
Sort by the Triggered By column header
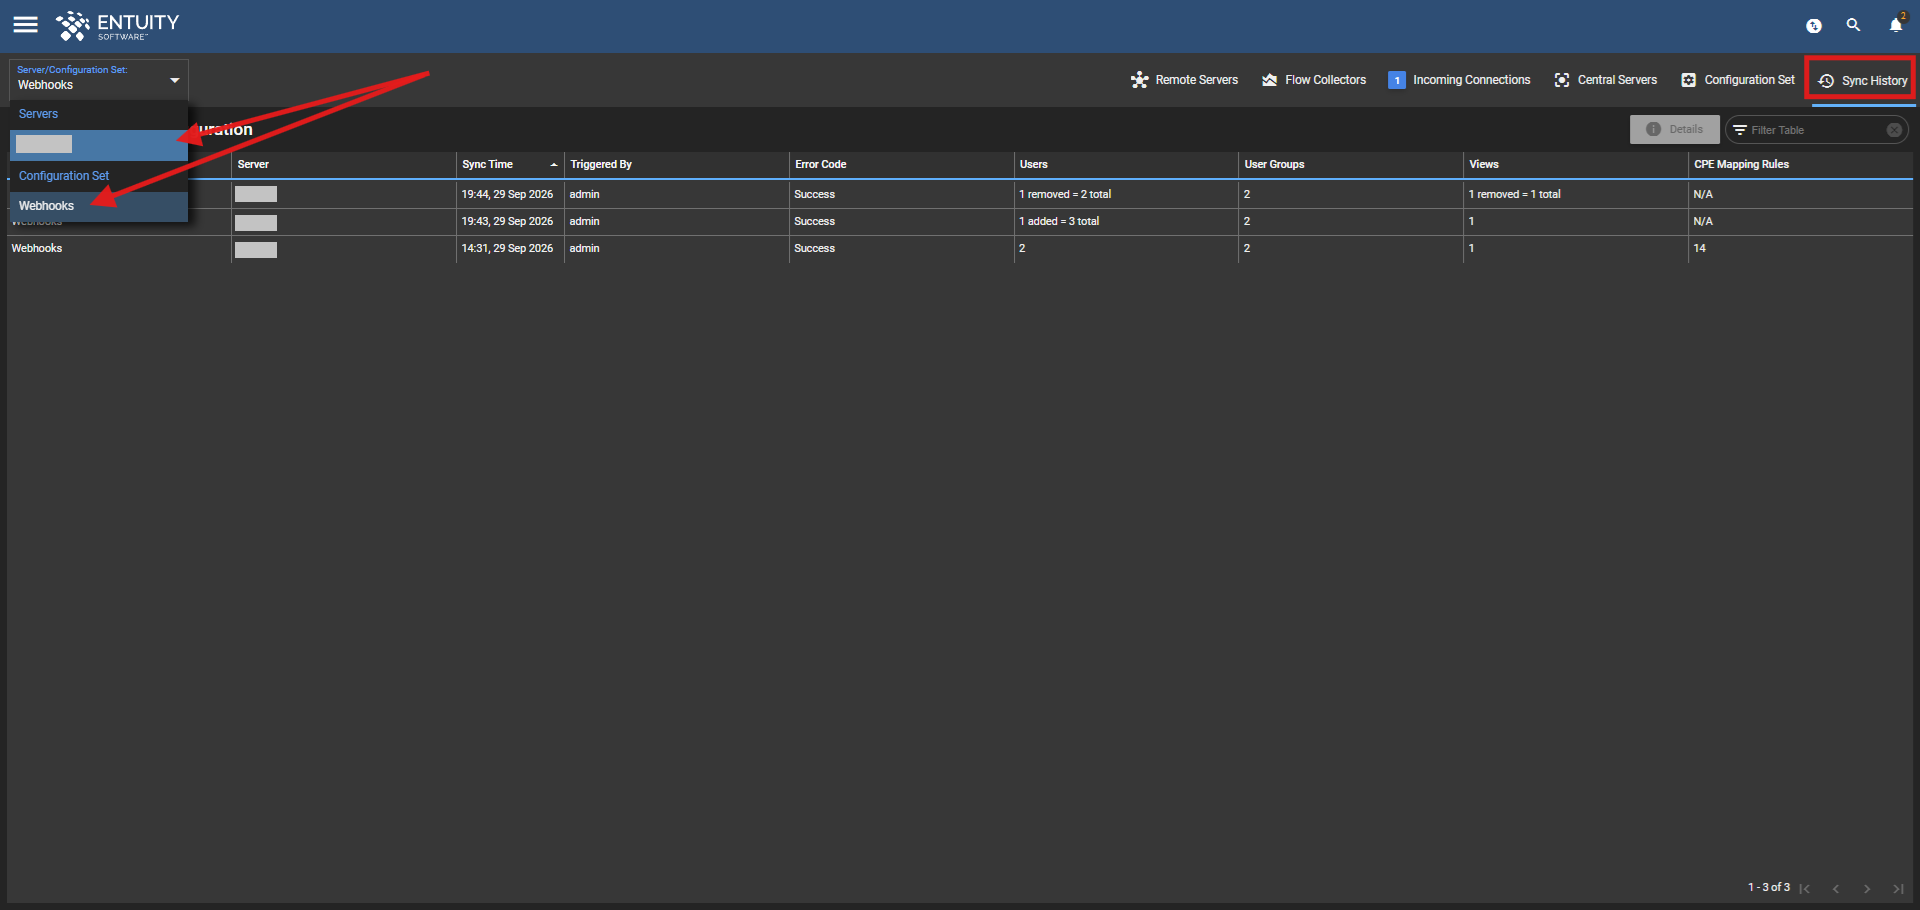point(677,164)
